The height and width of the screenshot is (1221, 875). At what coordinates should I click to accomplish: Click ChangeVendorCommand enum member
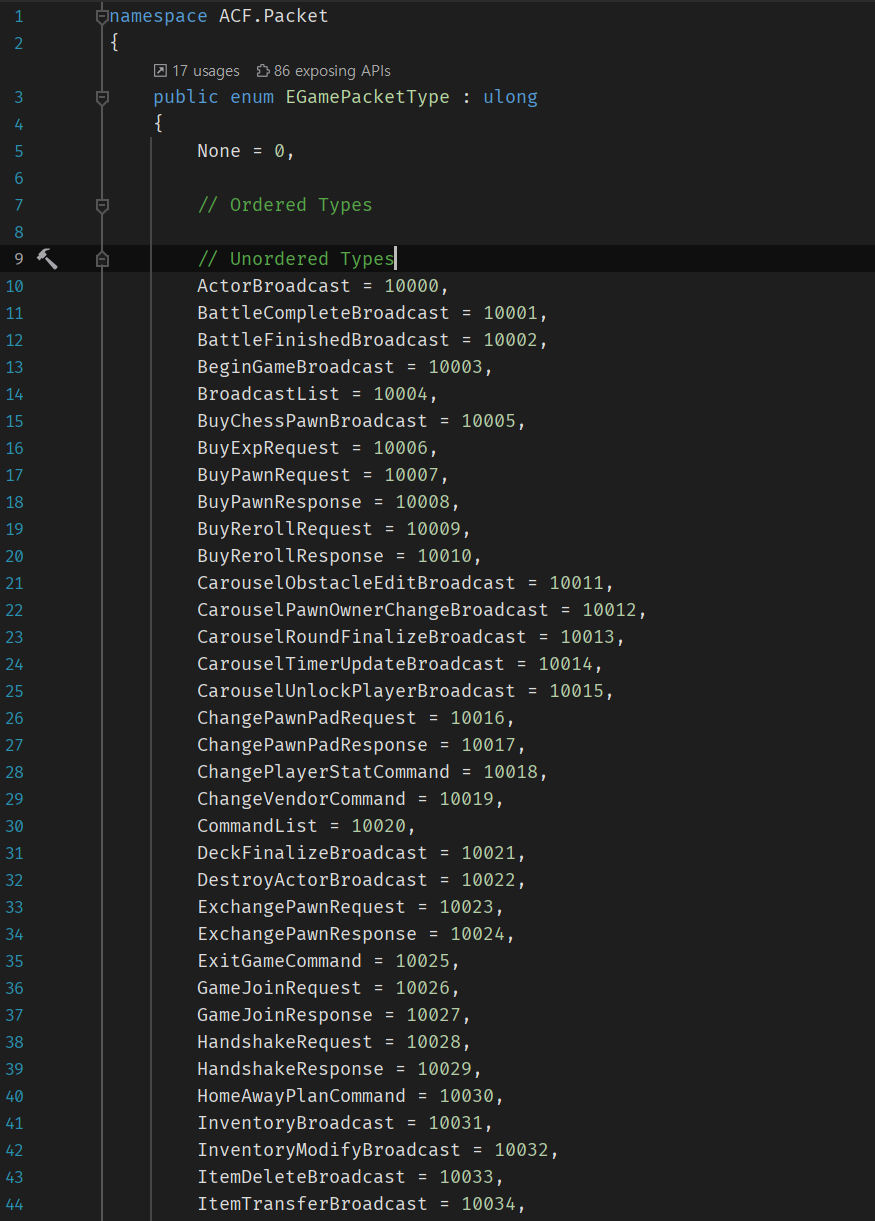tap(301, 799)
